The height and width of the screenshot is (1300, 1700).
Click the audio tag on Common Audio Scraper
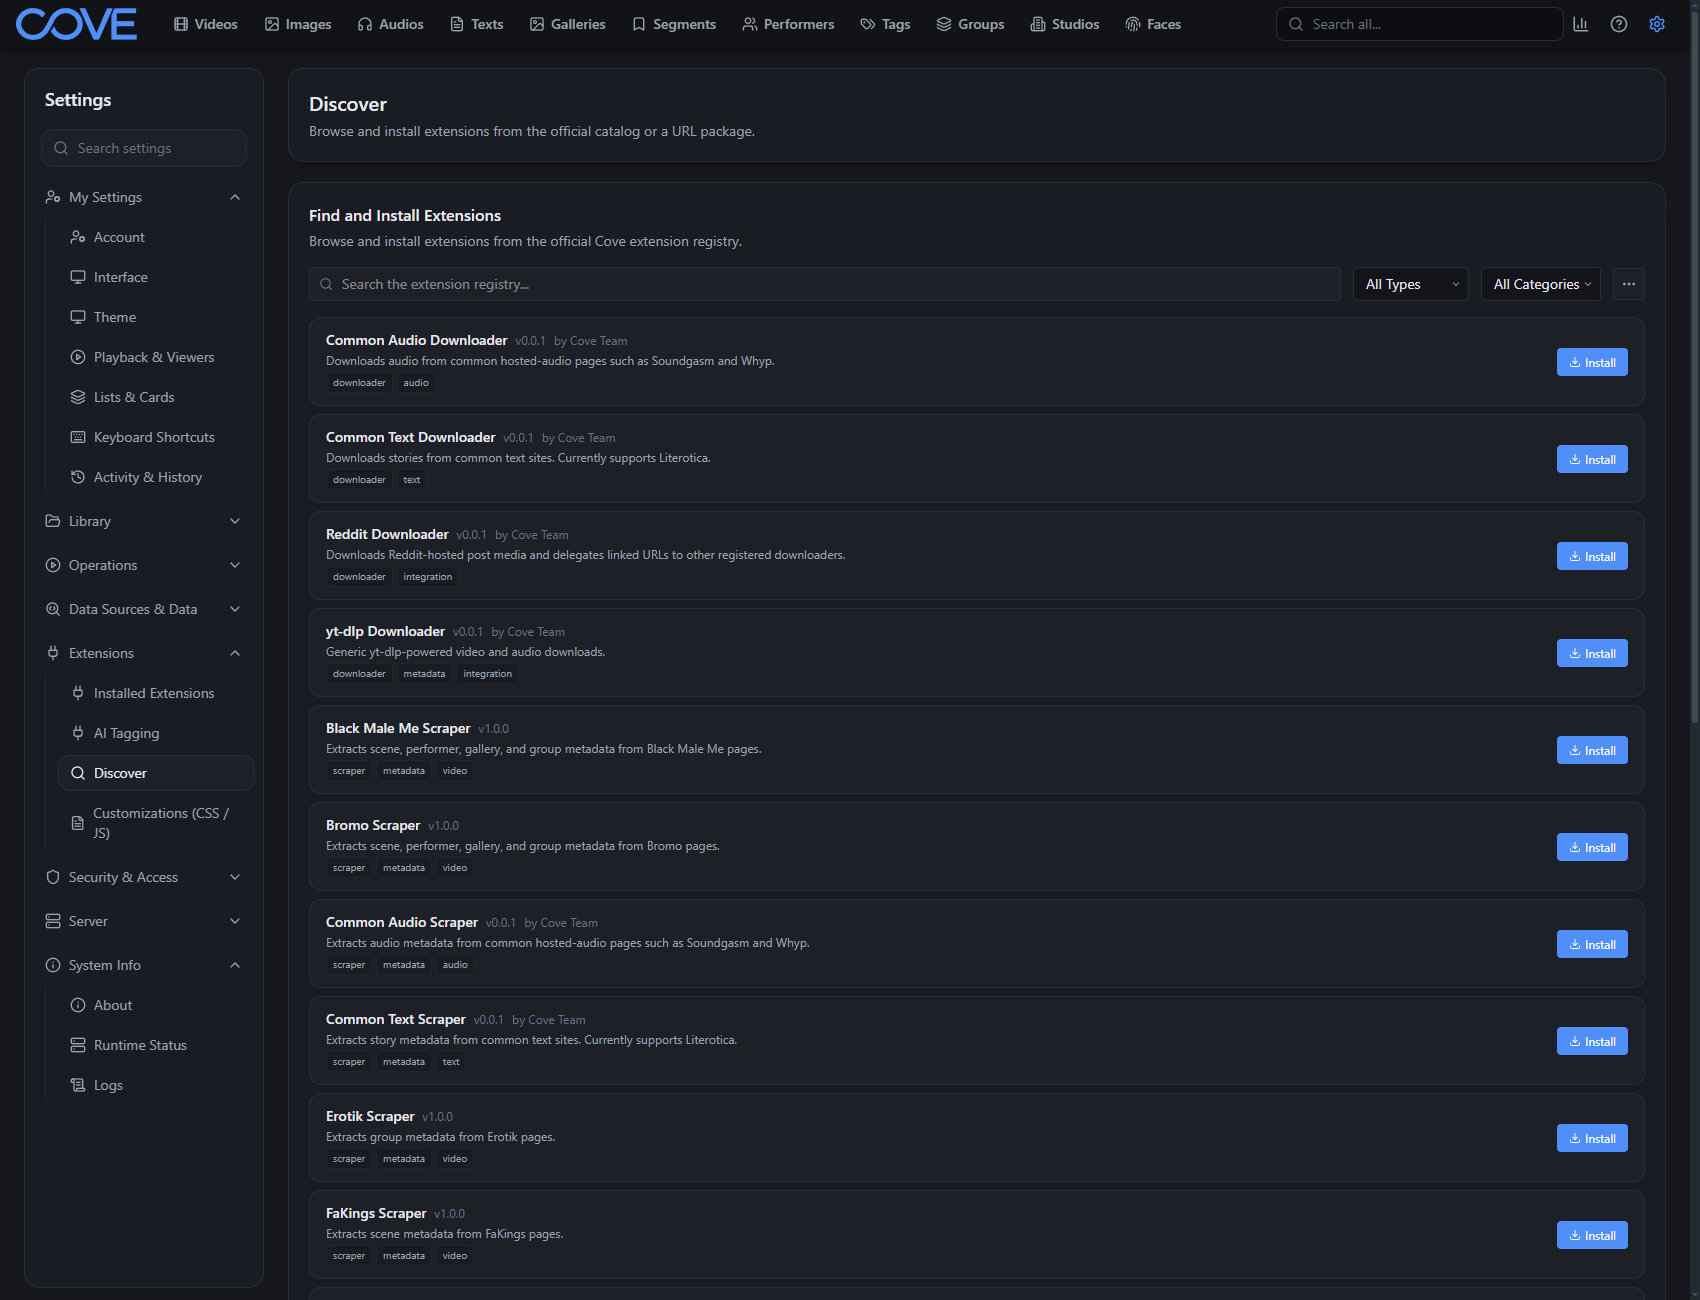(455, 965)
